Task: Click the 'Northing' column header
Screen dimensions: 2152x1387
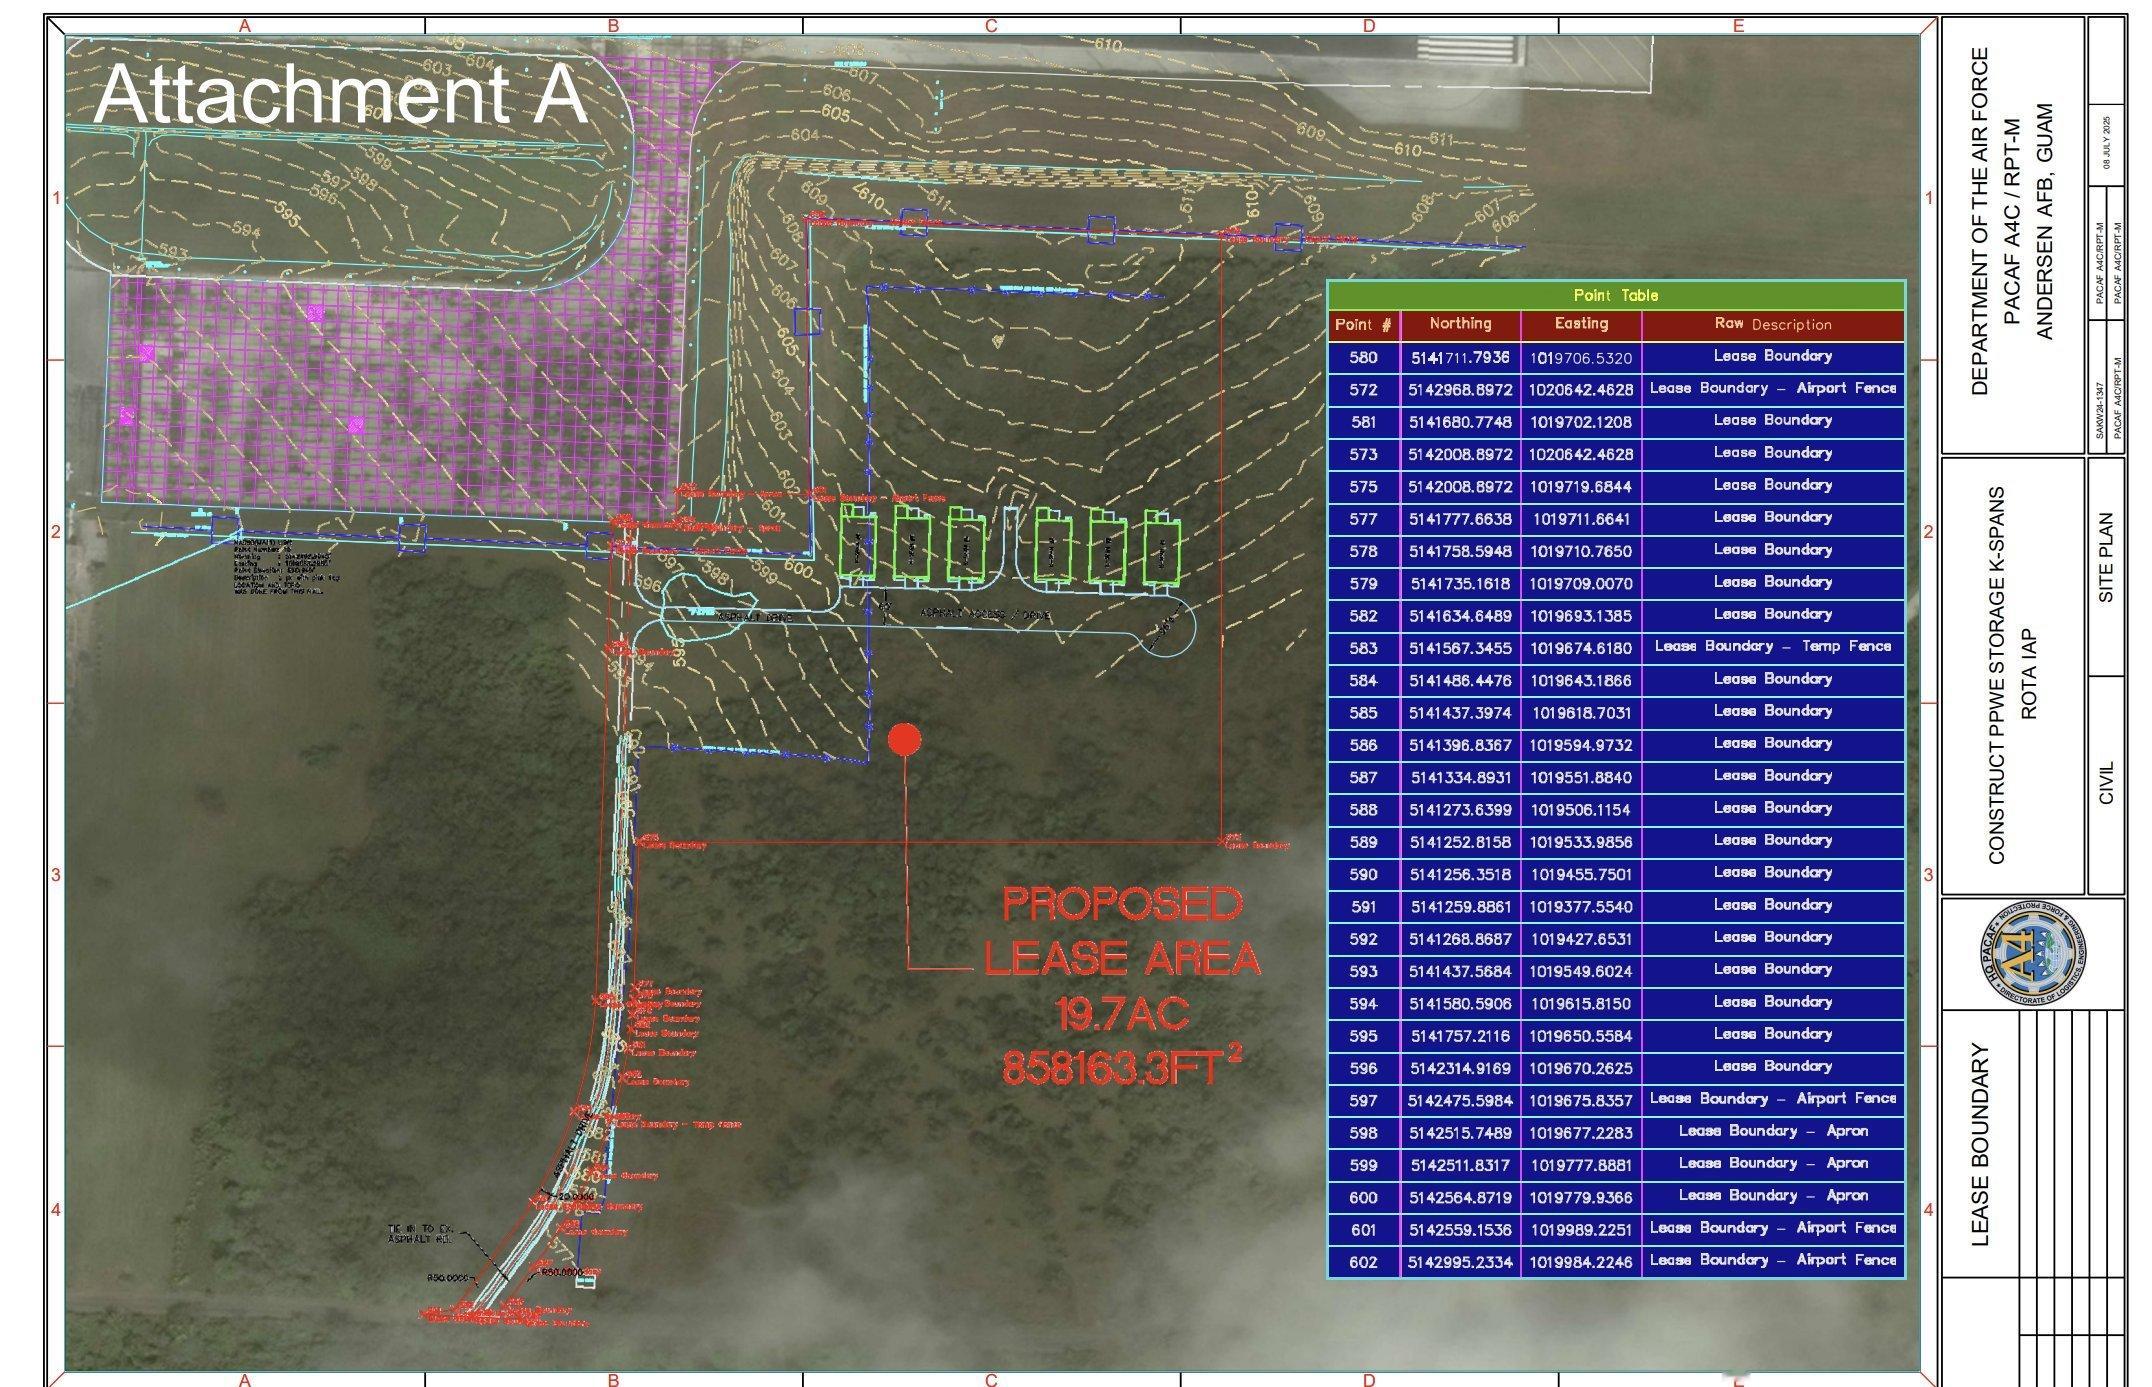Action: click(1460, 324)
